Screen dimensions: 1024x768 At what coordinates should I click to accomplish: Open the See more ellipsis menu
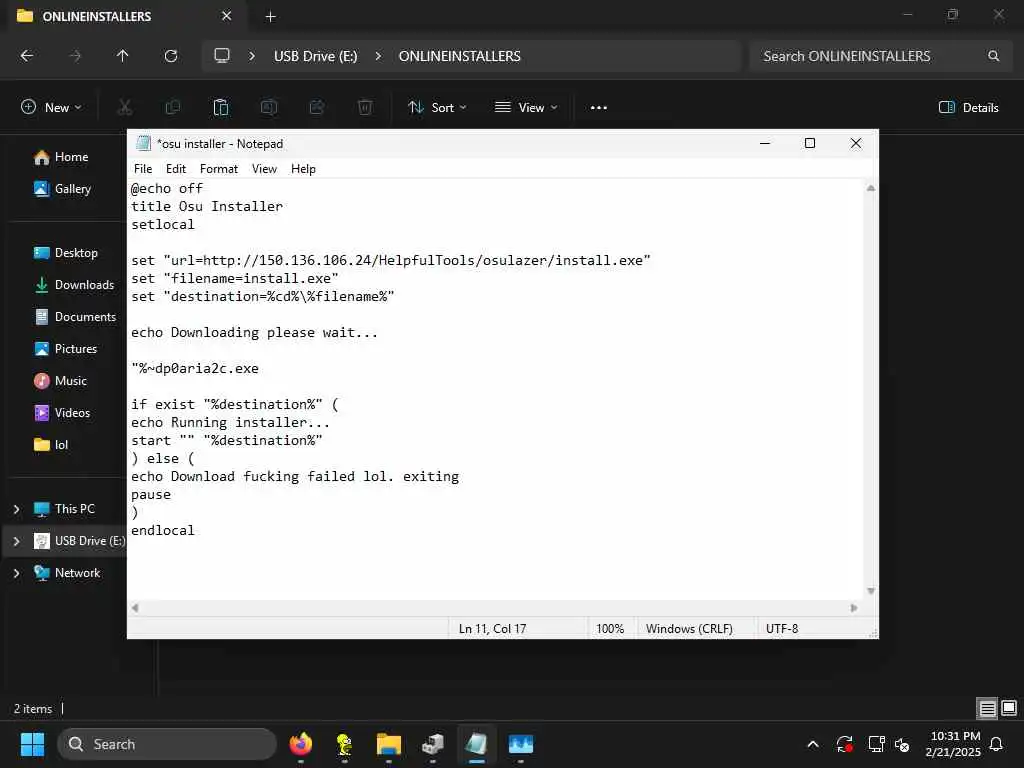pos(599,108)
